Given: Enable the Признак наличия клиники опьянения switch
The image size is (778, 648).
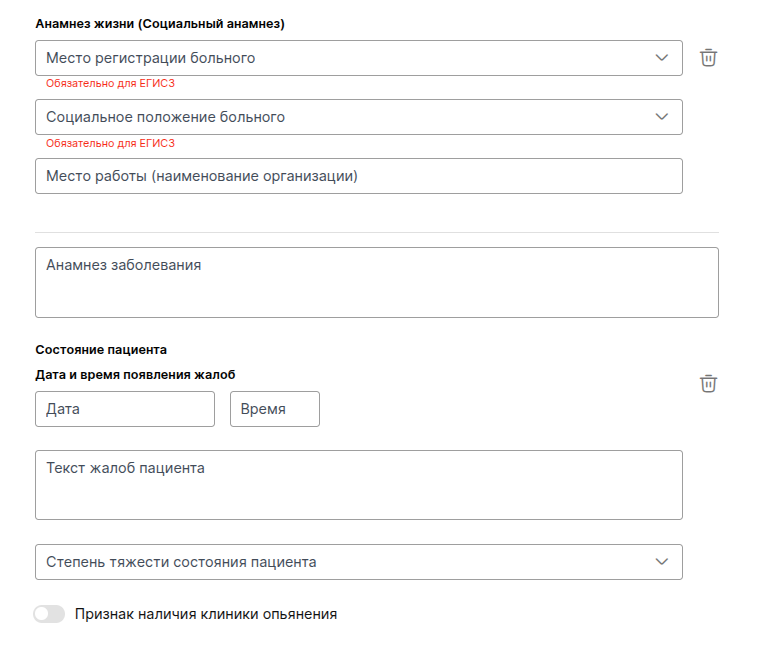Looking at the screenshot, I should [x=49, y=614].
